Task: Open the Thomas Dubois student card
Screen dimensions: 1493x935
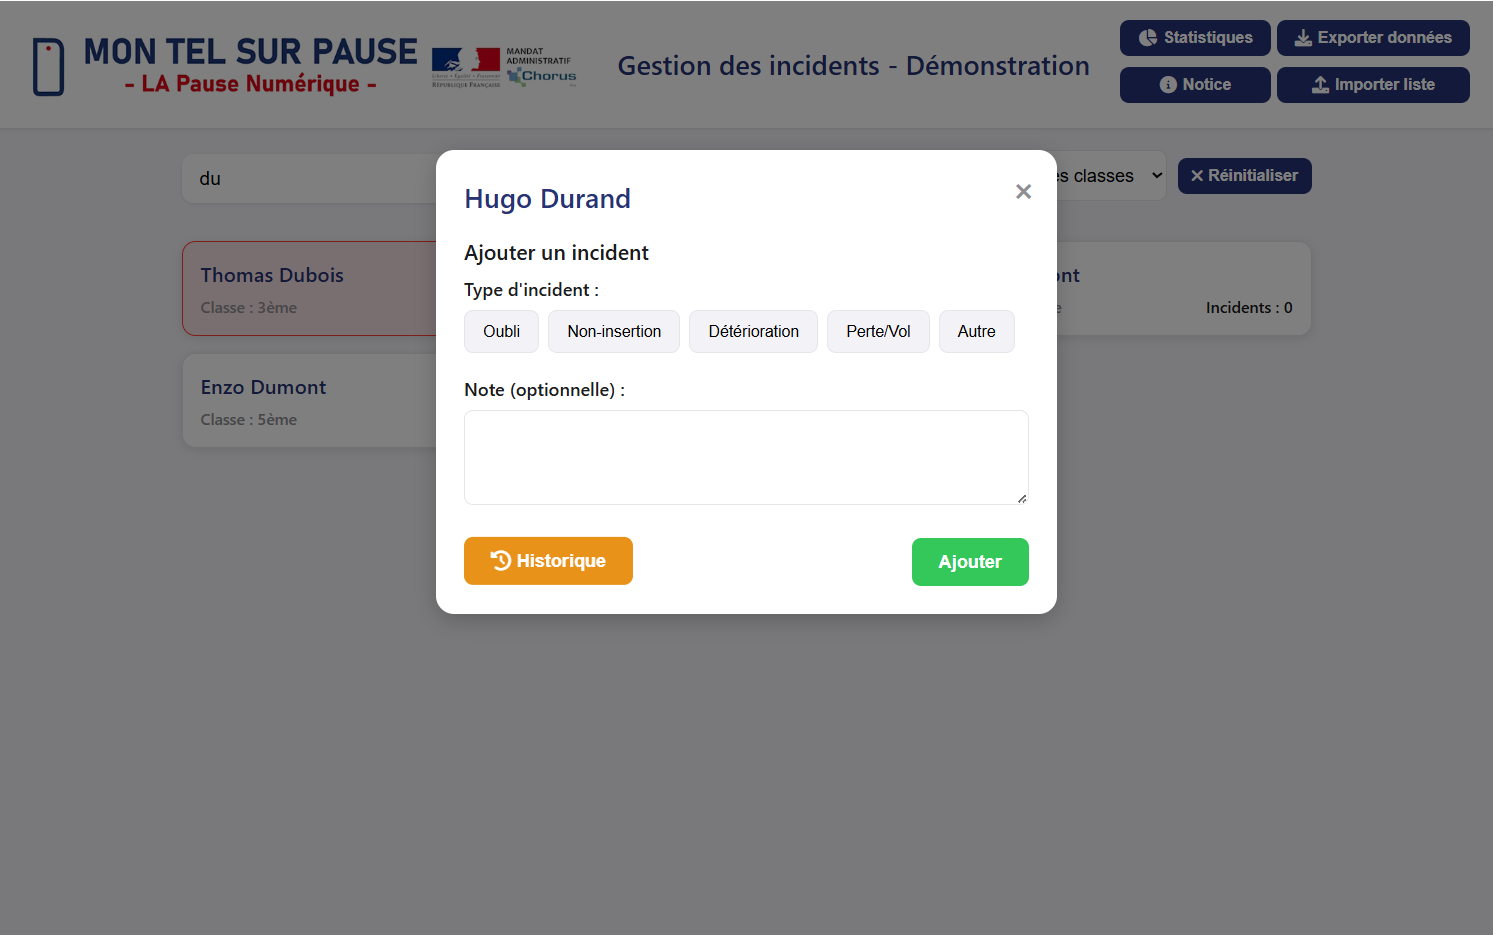Action: click(310, 288)
